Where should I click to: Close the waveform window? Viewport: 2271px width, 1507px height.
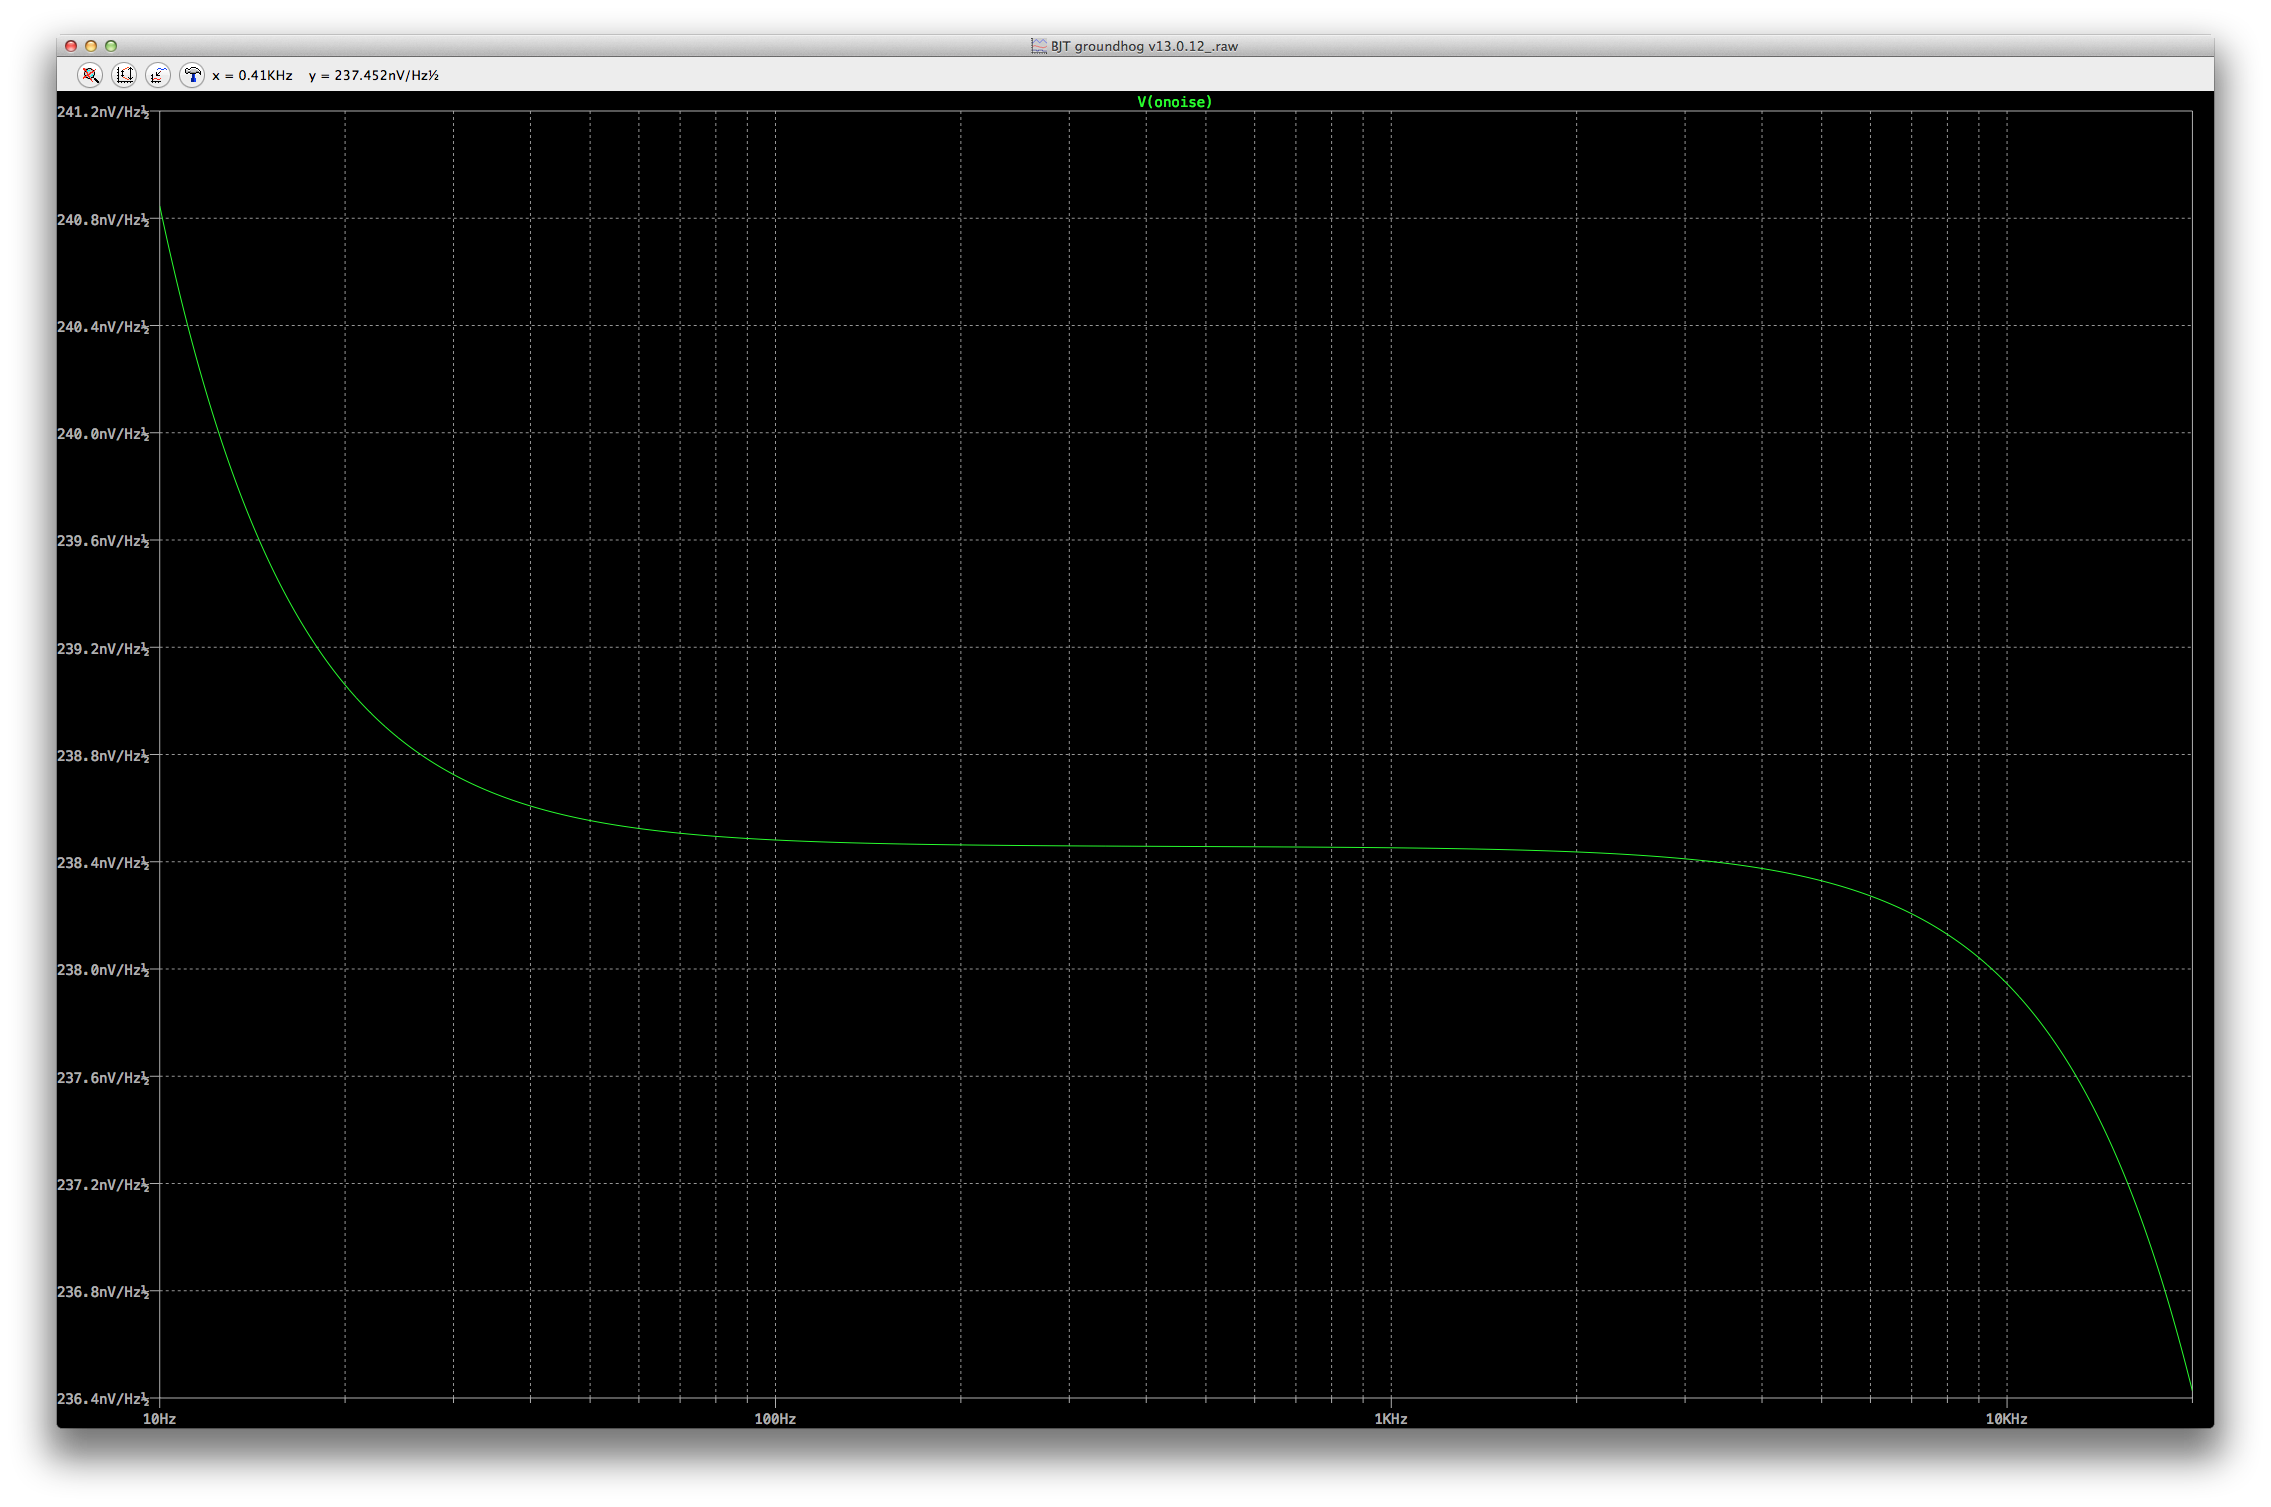71,46
